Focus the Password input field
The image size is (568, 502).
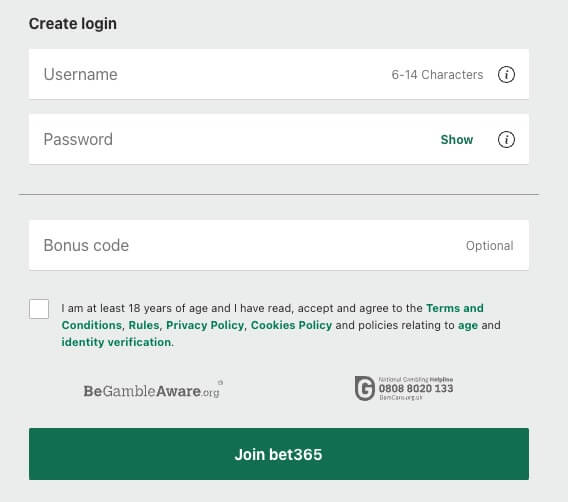[x=279, y=139]
